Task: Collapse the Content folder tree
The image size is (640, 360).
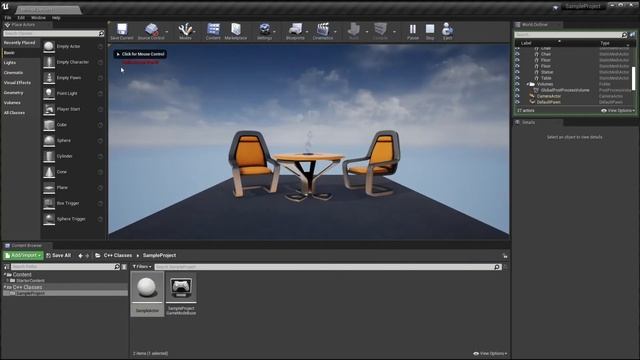Action: [x=4, y=275]
